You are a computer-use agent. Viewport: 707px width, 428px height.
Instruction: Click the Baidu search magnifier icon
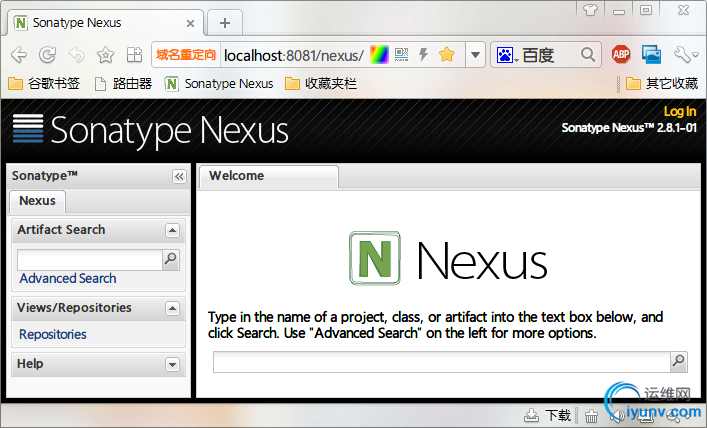[x=588, y=55]
